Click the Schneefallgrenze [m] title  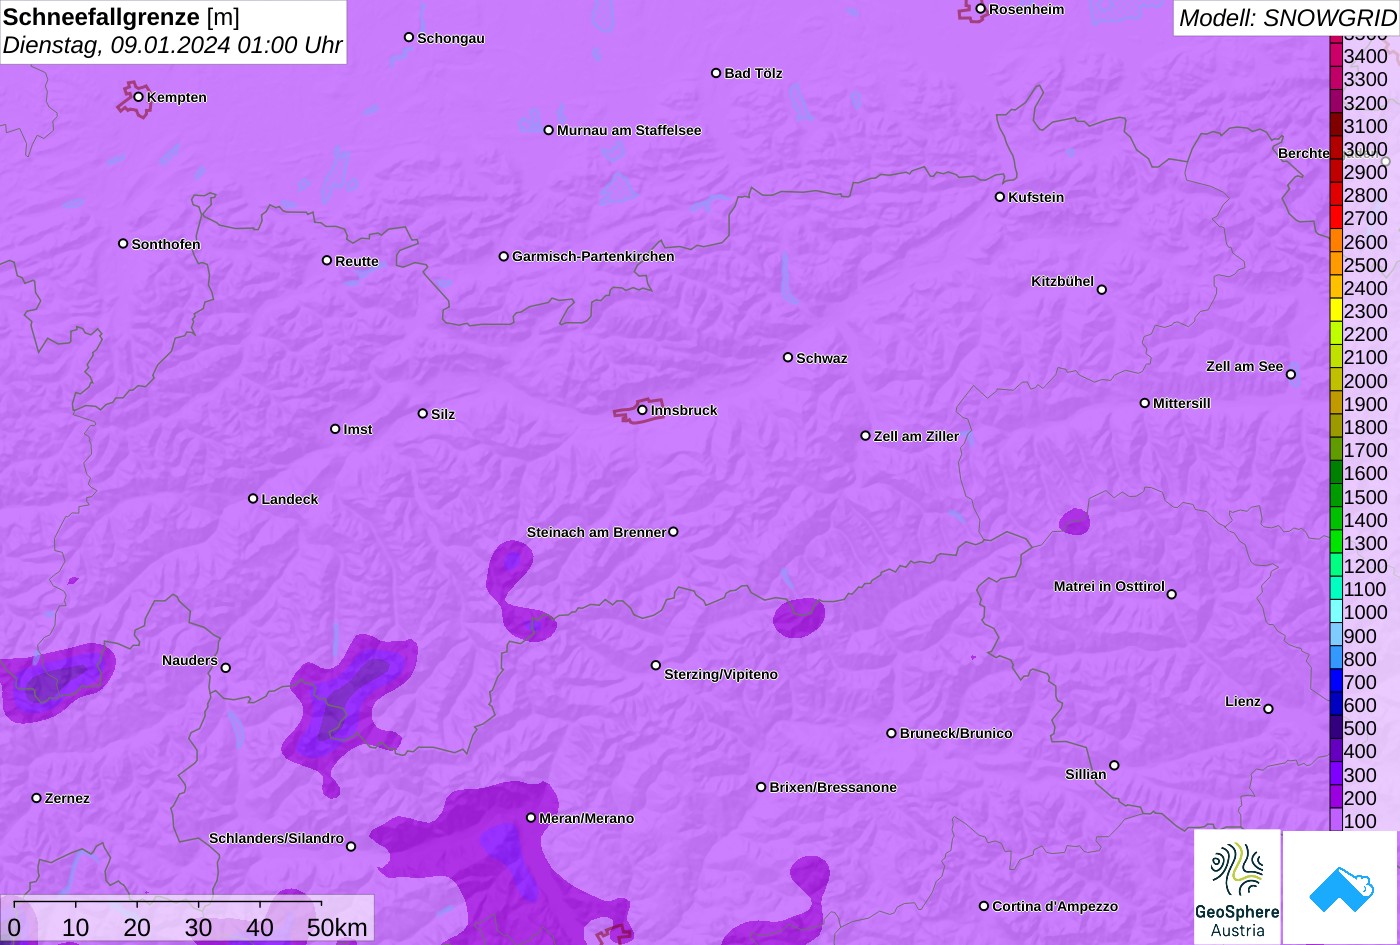tap(122, 17)
